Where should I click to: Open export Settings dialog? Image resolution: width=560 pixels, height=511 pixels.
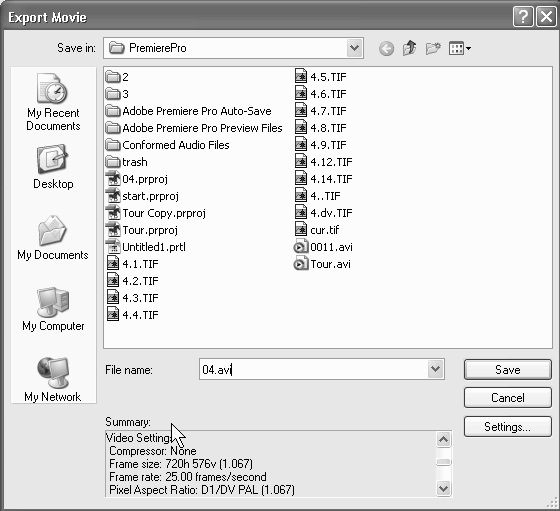click(508, 427)
